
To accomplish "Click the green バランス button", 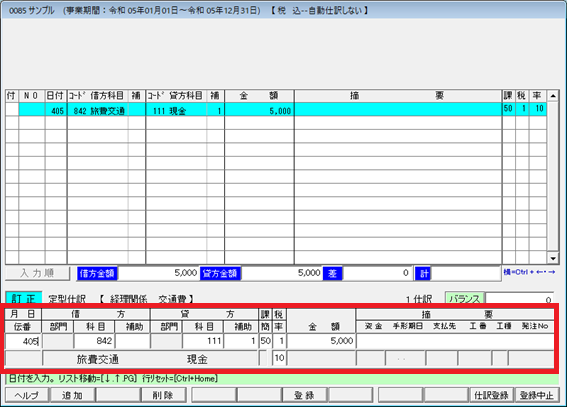I will tap(464, 299).
